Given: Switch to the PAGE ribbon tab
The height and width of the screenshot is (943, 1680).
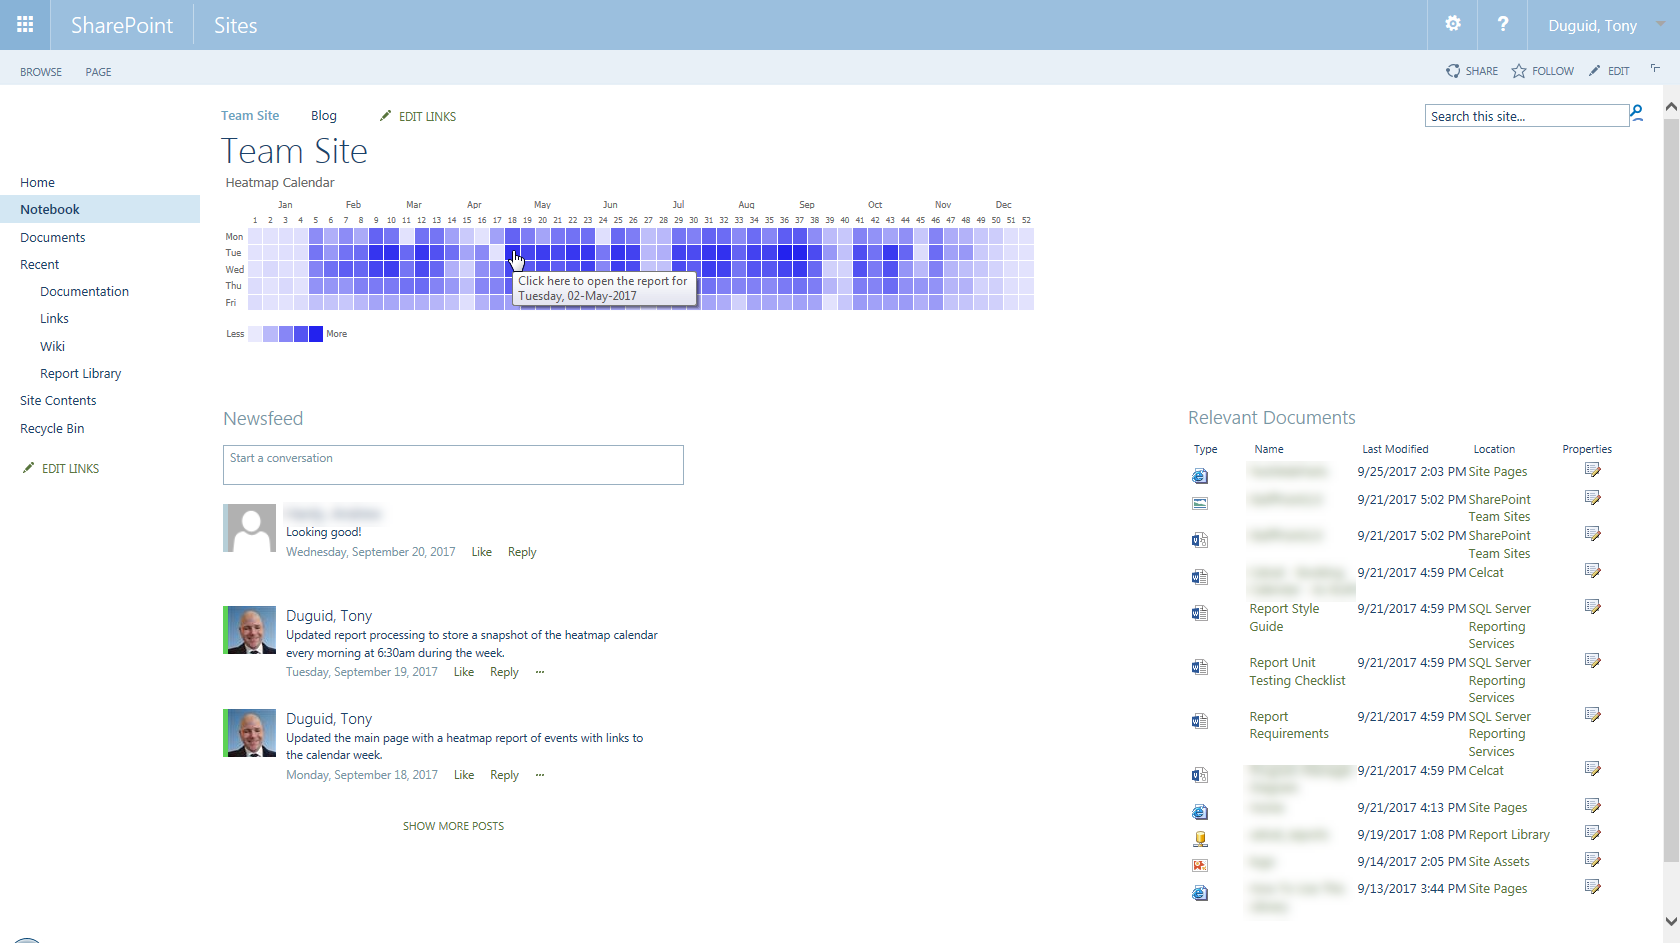Looking at the screenshot, I should 98,72.
